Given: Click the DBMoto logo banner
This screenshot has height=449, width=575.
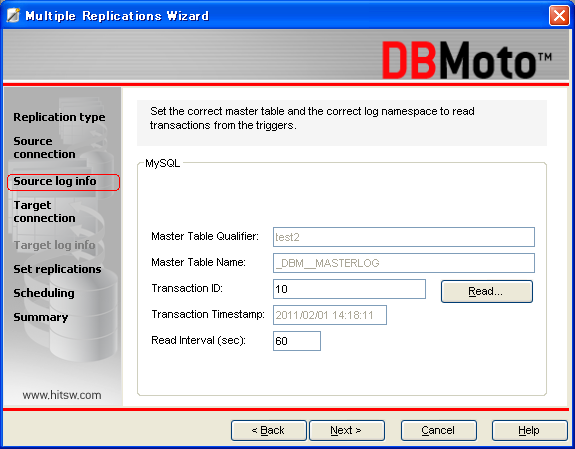Looking at the screenshot, I should pyautogui.click(x=466, y=60).
